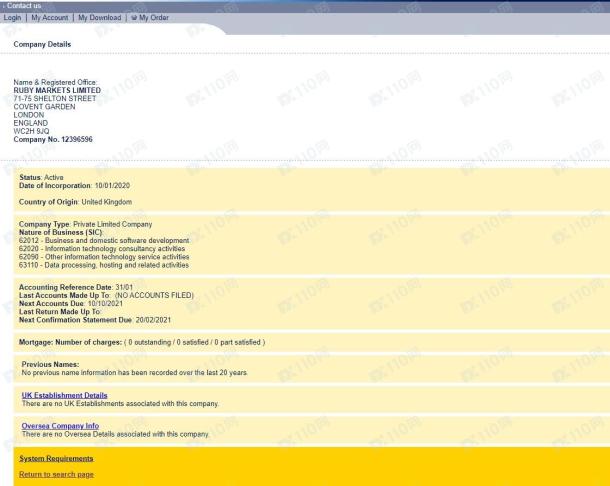Click postcode WC2H 9JQ
The image size is (610, 486).
pyautogui.click(x=32, y=131)
